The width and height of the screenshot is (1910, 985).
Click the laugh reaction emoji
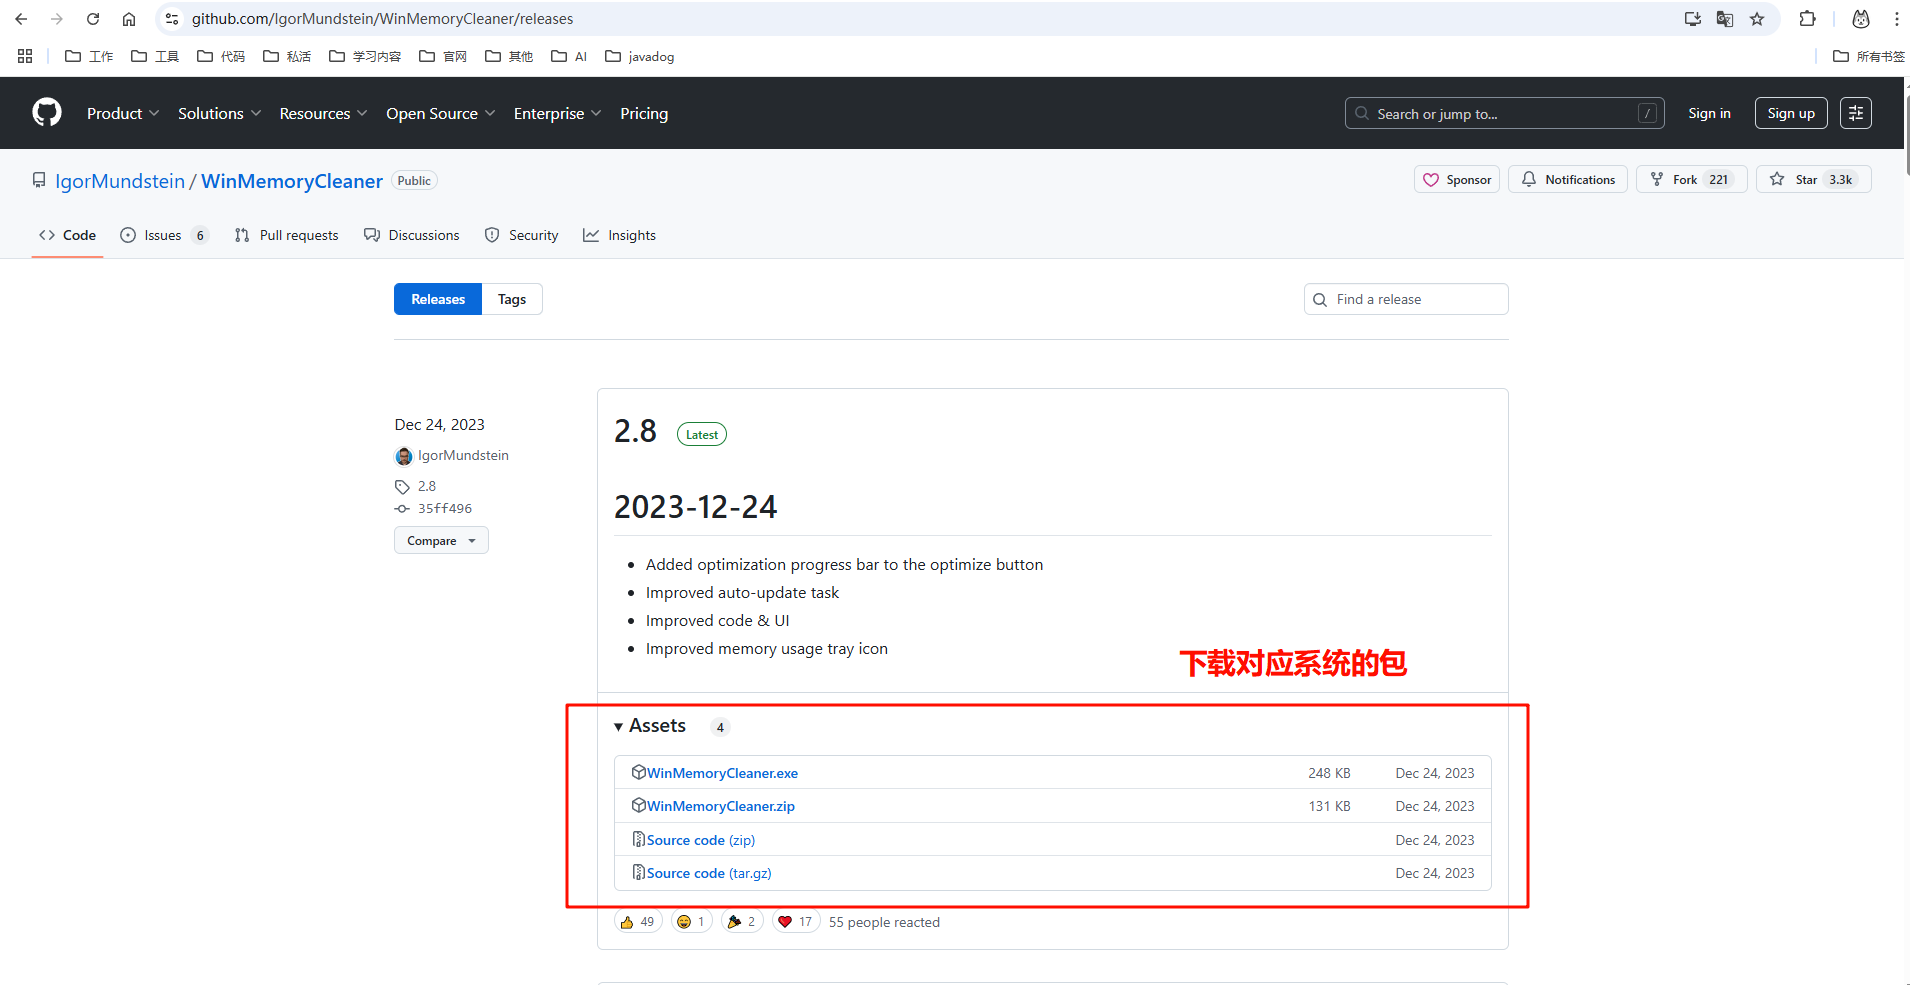690,922
